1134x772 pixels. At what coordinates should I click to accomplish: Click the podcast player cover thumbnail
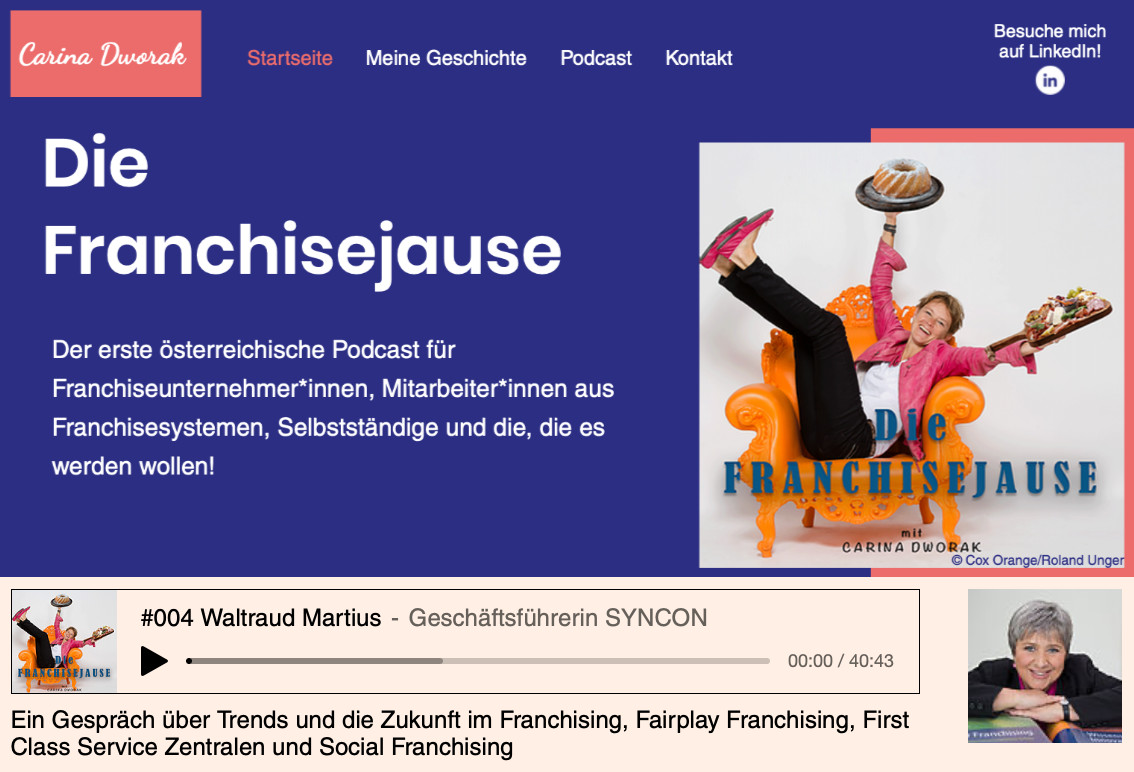coord(64,642)
